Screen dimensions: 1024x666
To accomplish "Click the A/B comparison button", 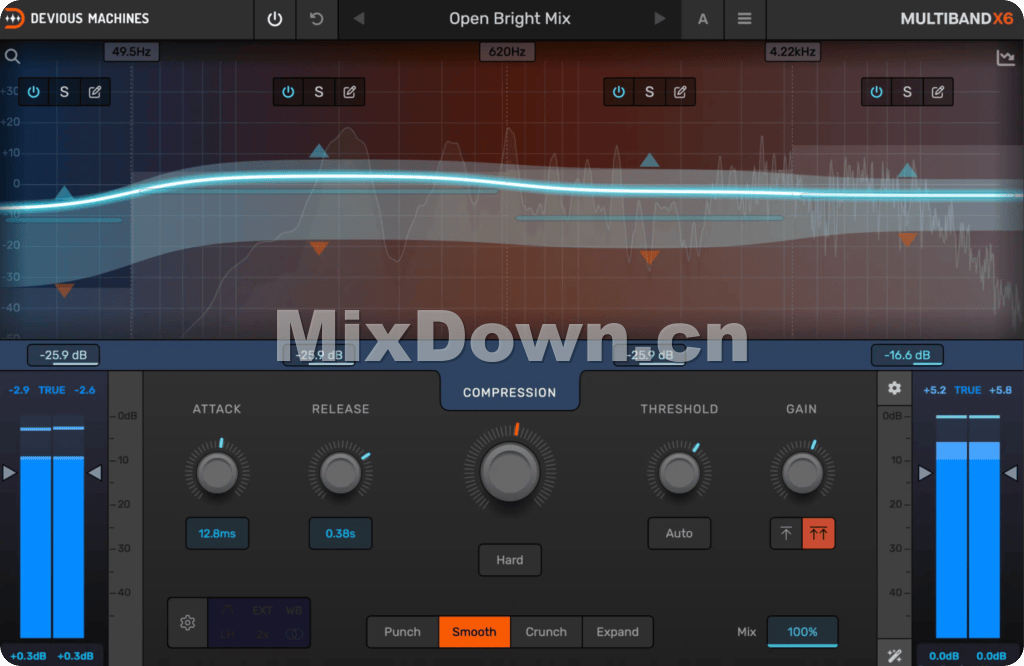I will 703,19.
